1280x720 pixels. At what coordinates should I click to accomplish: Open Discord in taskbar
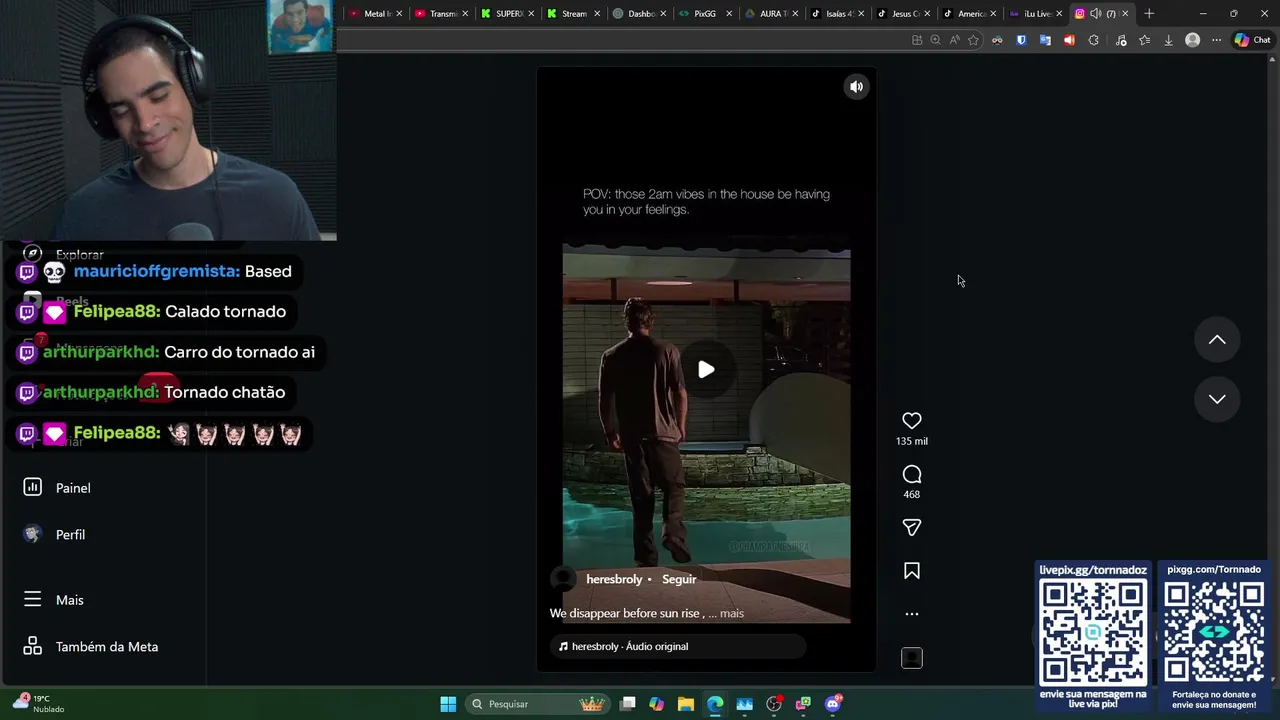tap(833, 704)
